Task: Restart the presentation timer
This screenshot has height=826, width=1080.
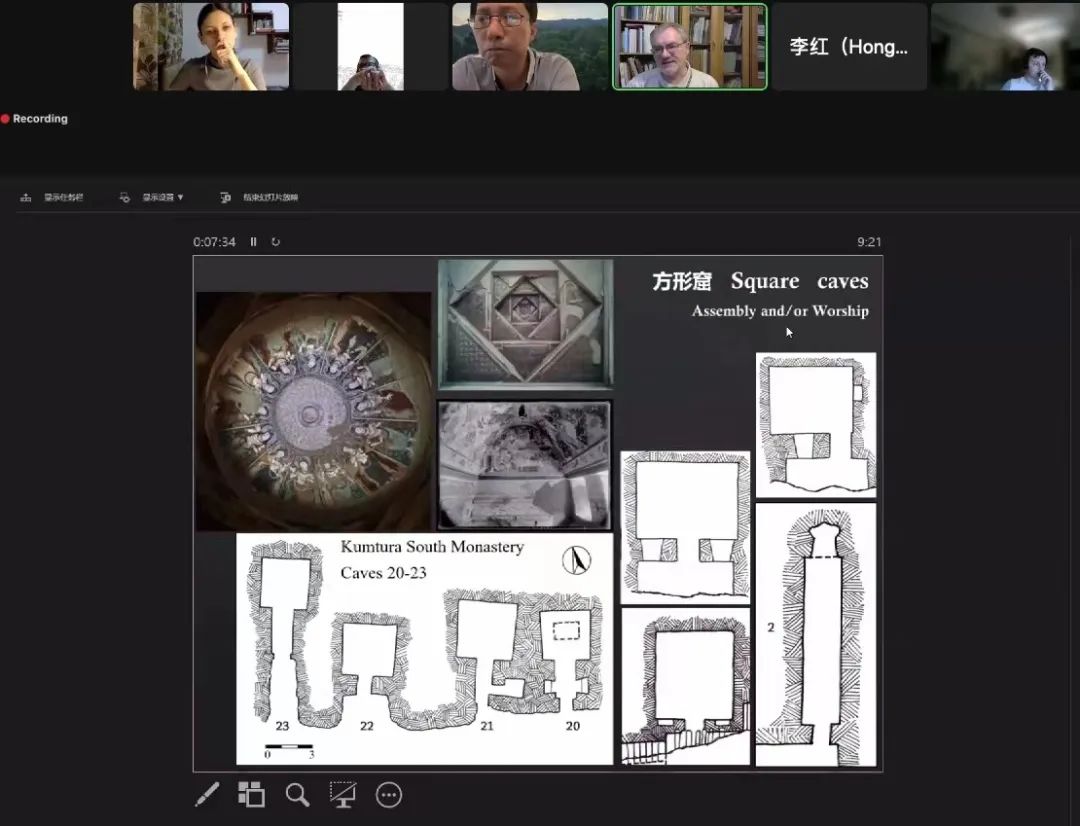Action: [x=276, y=242]
